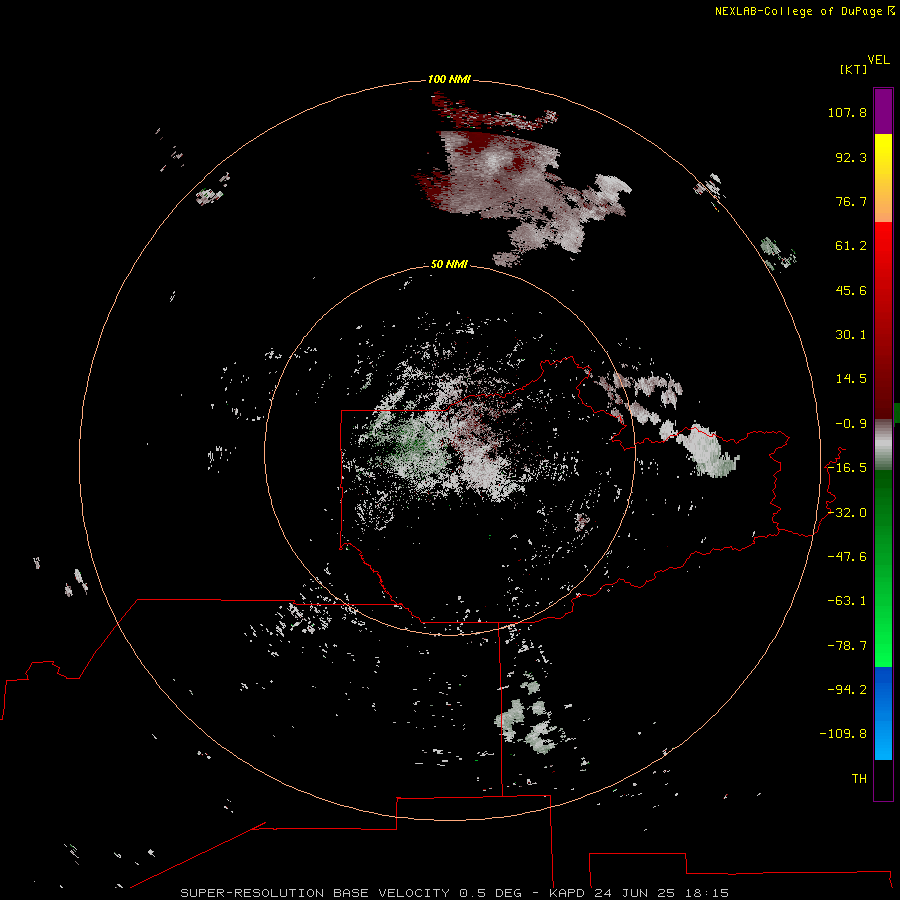
Task: Click the -109.8 legend value
Action: [843, 734]
